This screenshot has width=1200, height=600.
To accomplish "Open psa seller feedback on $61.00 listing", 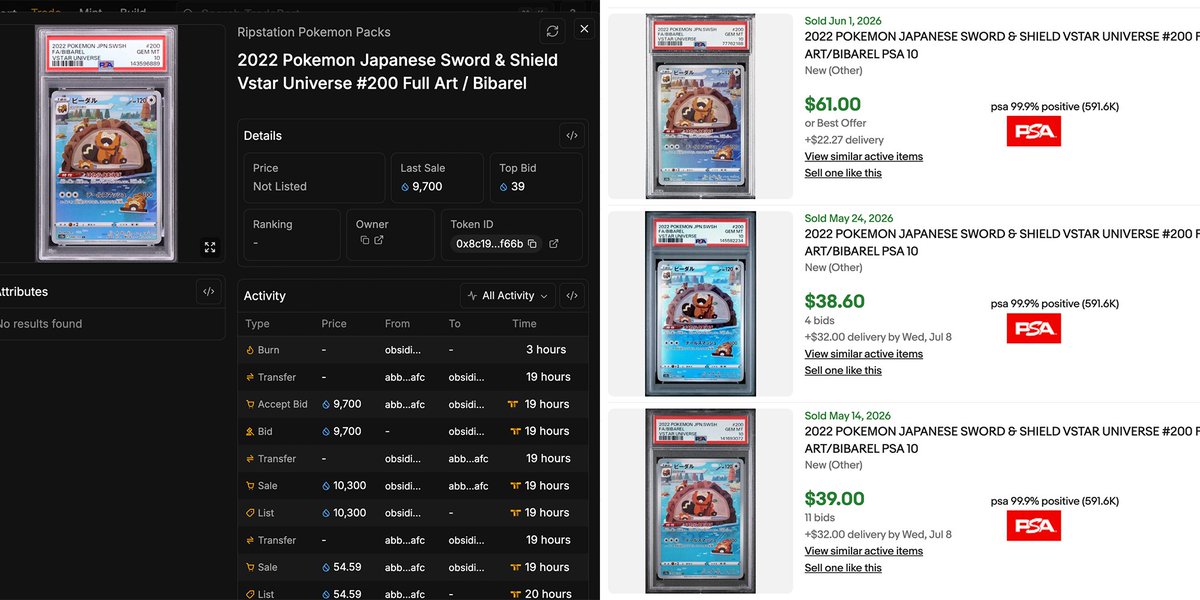I will [1055, 106].
